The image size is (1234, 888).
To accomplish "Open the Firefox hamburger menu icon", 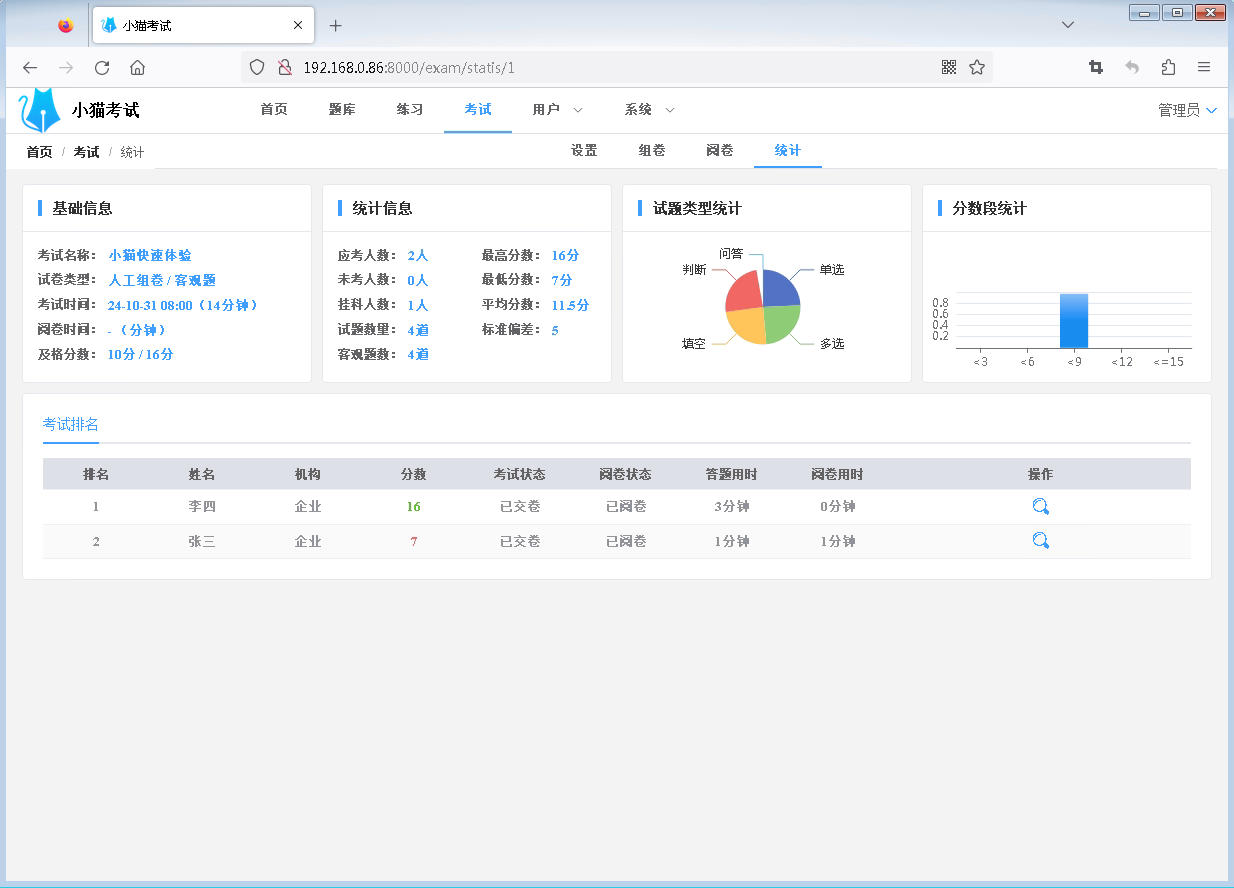I will click(1204, 67).
